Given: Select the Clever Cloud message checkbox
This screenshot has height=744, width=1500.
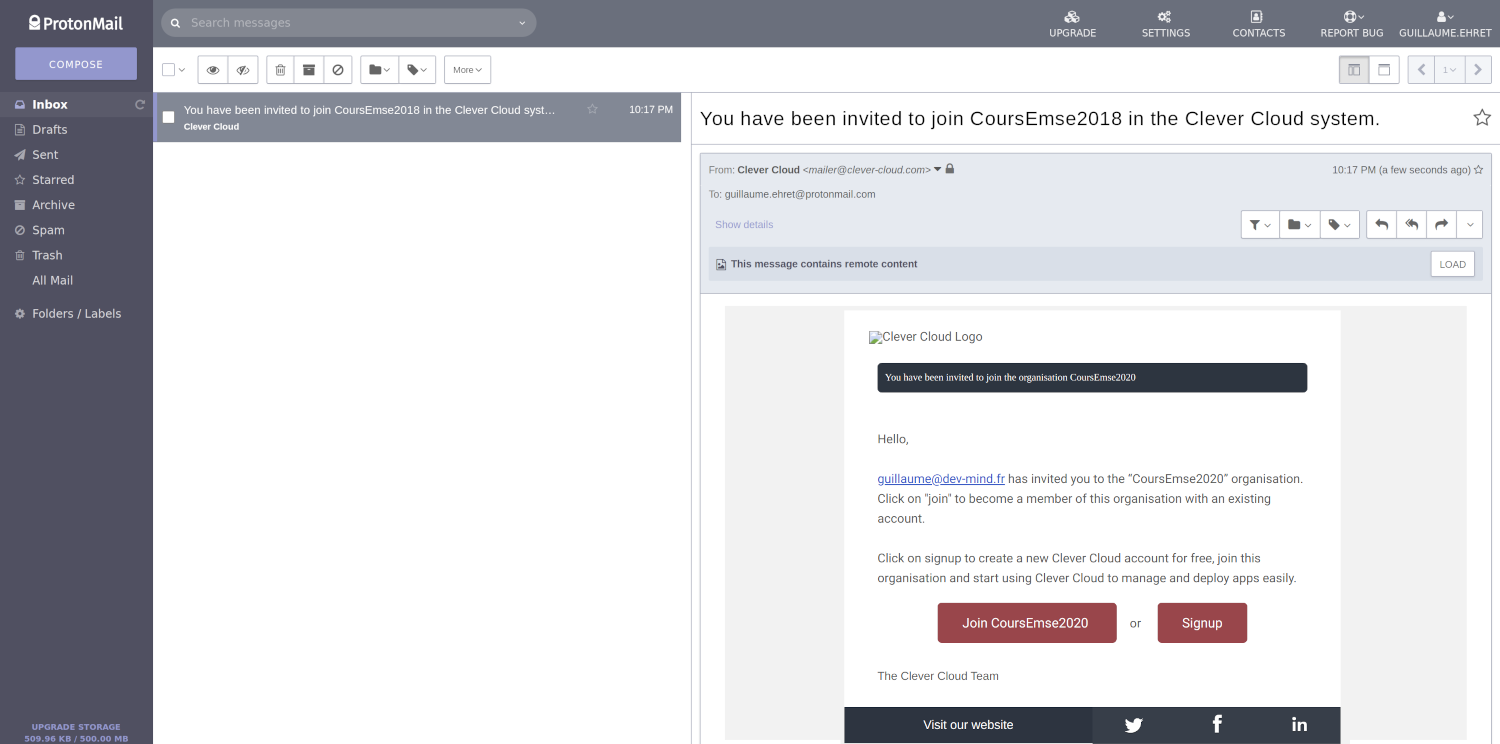Looking at the screenshot, I should point(168,117).
